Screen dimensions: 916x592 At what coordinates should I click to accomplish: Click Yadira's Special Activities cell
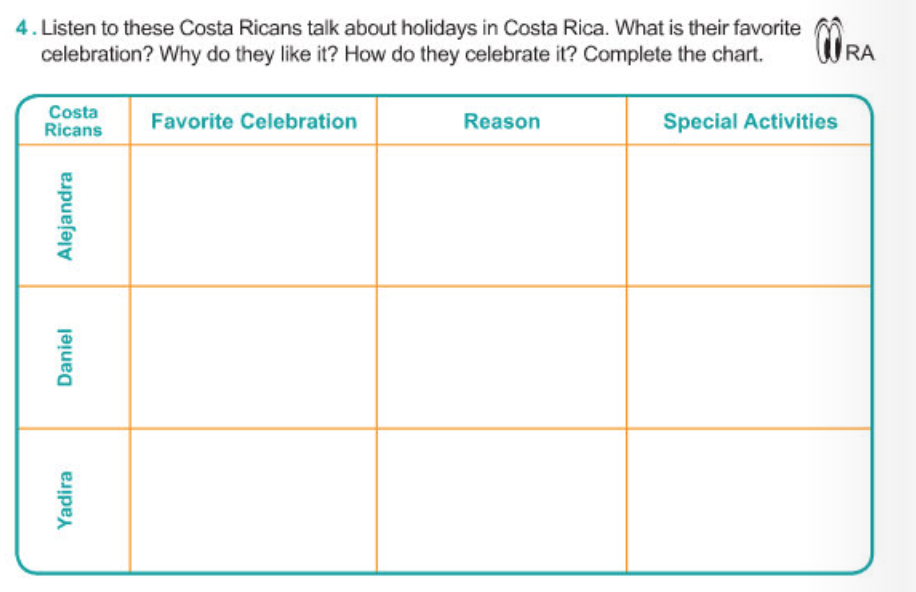click(x=750, y=499)
